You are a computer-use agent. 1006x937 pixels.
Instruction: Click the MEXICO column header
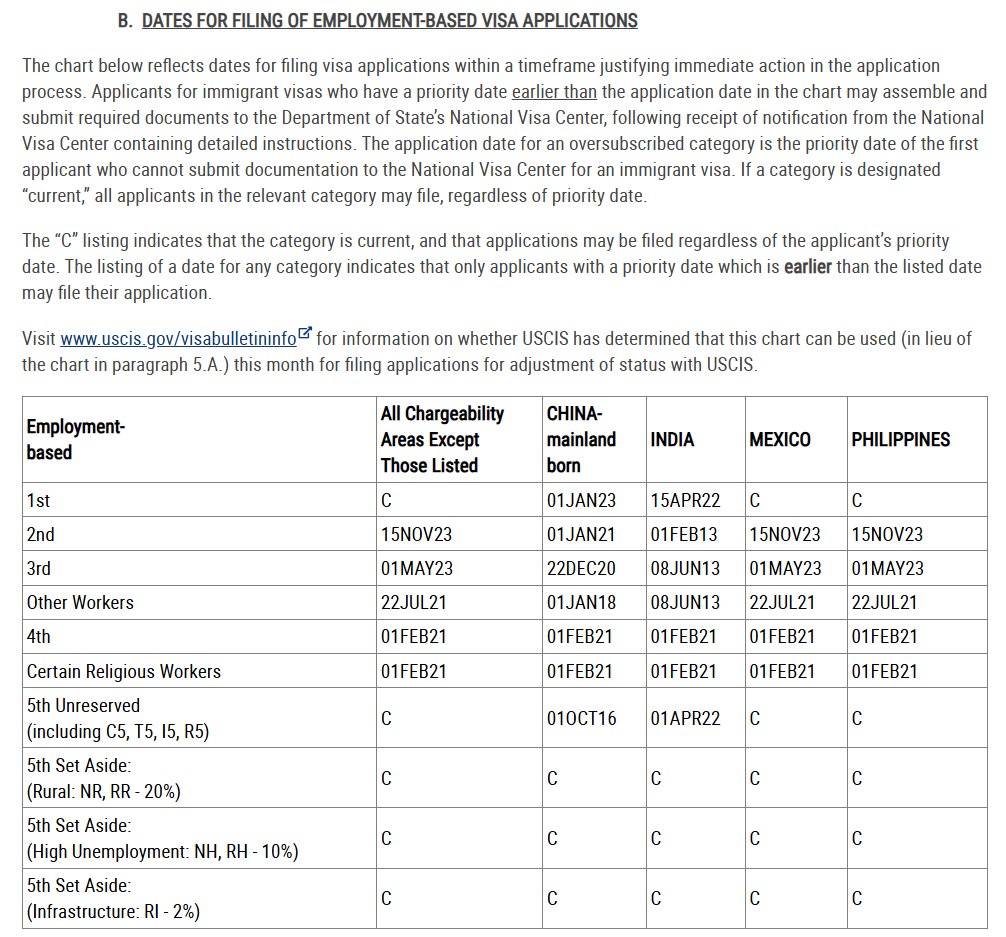780,439
